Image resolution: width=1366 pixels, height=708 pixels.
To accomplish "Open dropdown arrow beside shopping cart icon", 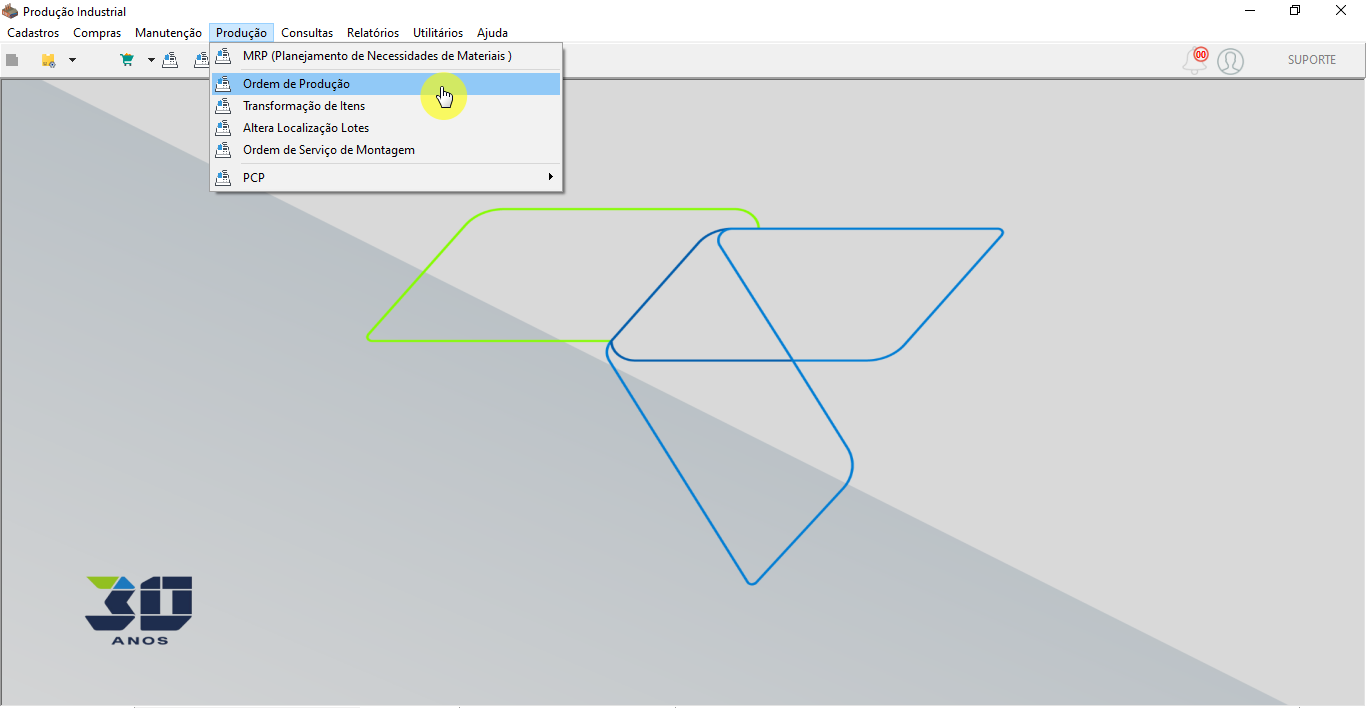I will 151,60.
